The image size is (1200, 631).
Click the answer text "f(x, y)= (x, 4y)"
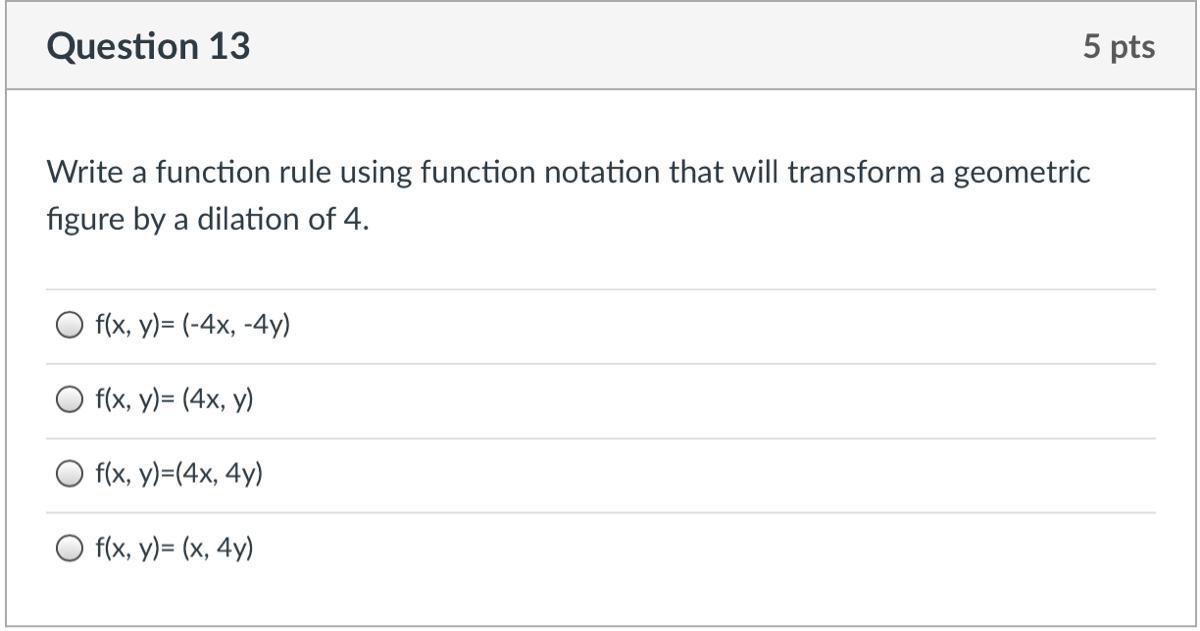[x=174, y=548]
